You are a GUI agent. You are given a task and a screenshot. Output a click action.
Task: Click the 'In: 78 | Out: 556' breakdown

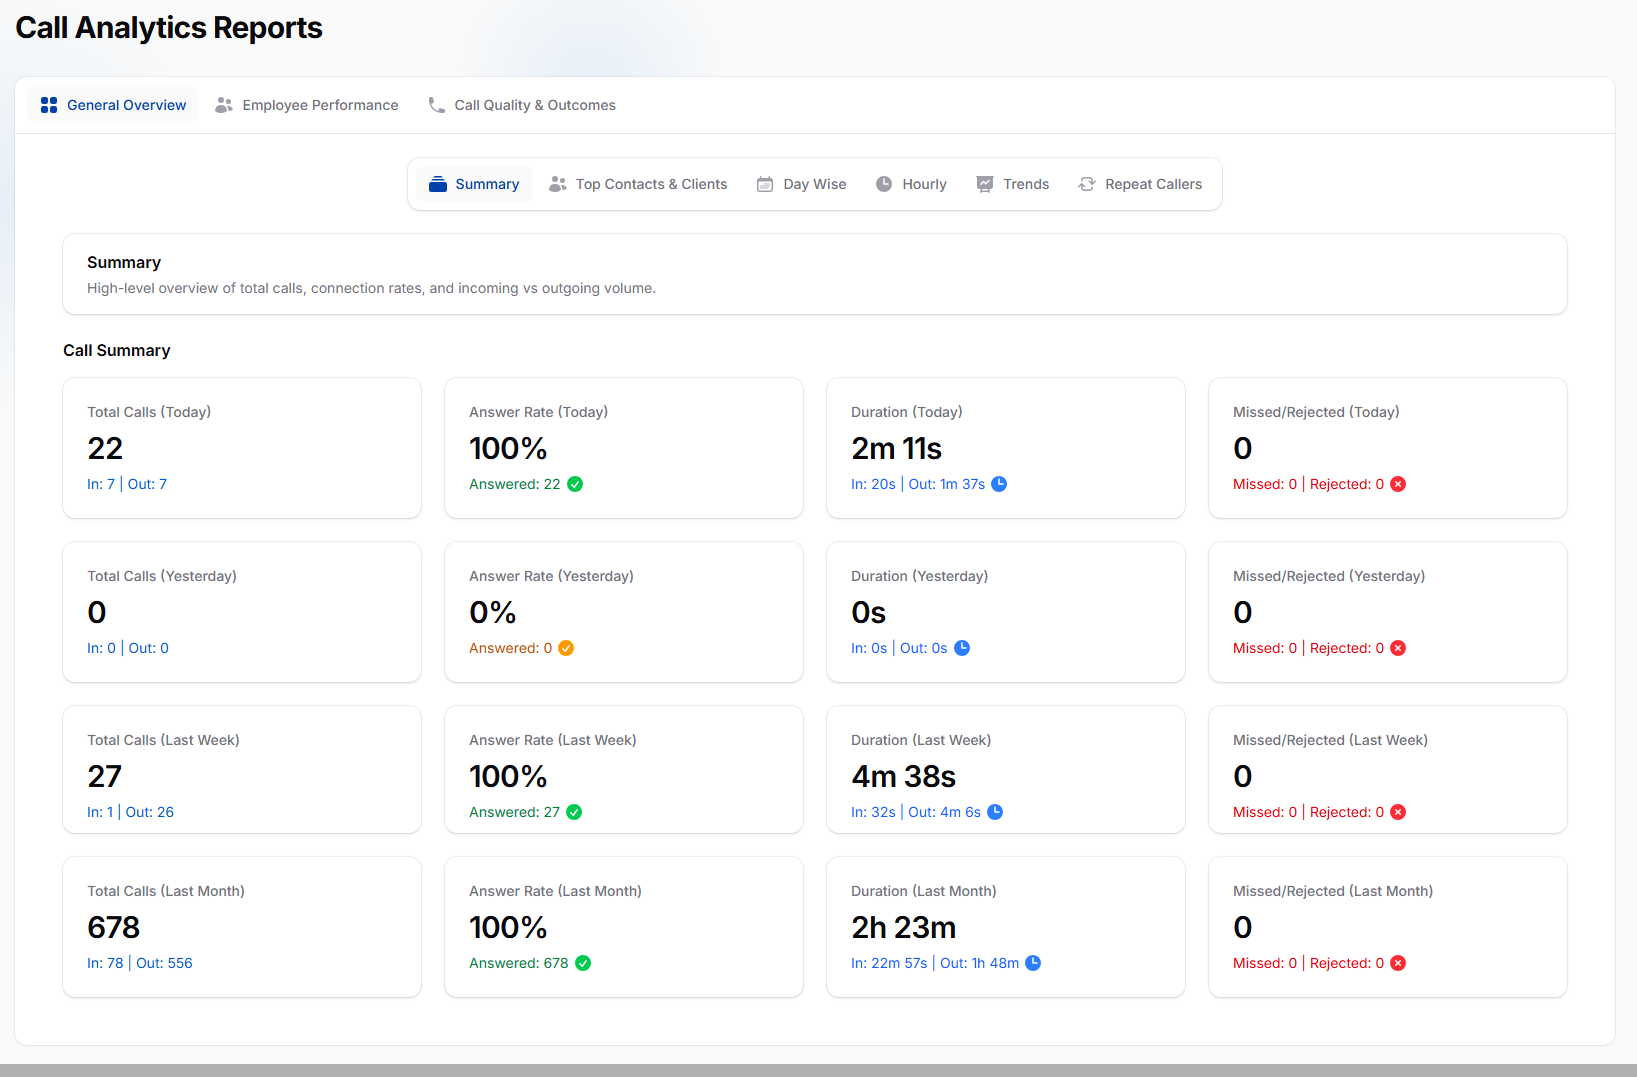pyautogui.click(x=140, y=963)
